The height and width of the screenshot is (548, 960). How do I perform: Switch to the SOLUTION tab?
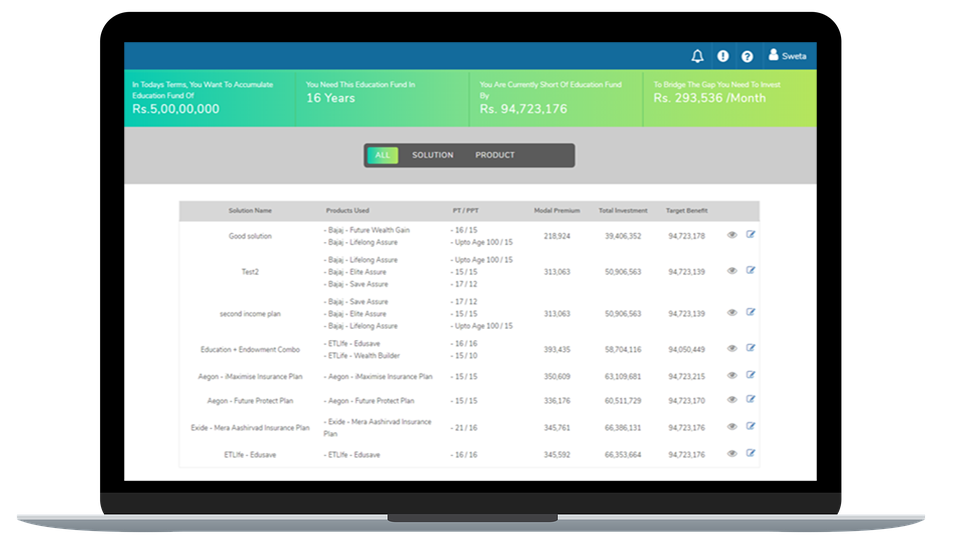tap(432, 155)
